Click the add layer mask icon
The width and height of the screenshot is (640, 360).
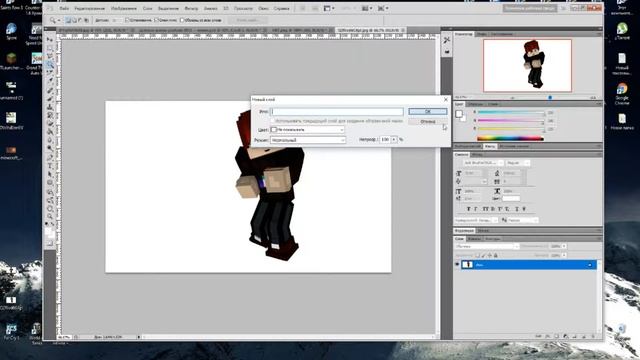tap(556, 336)
